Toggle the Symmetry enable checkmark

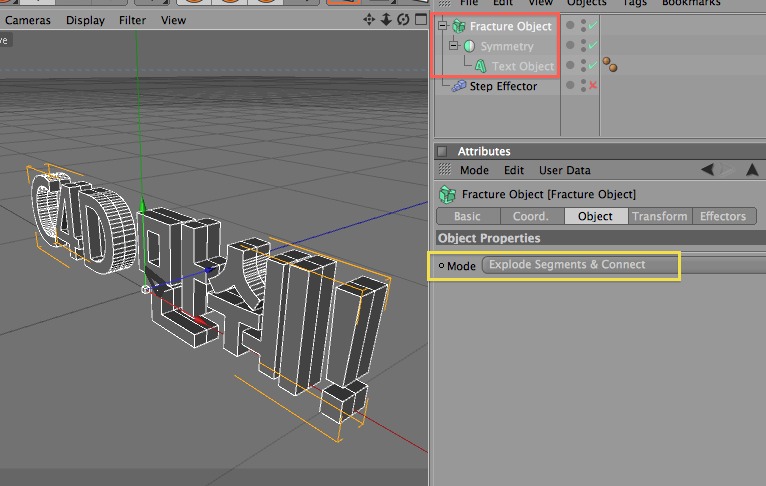point(593,45)
